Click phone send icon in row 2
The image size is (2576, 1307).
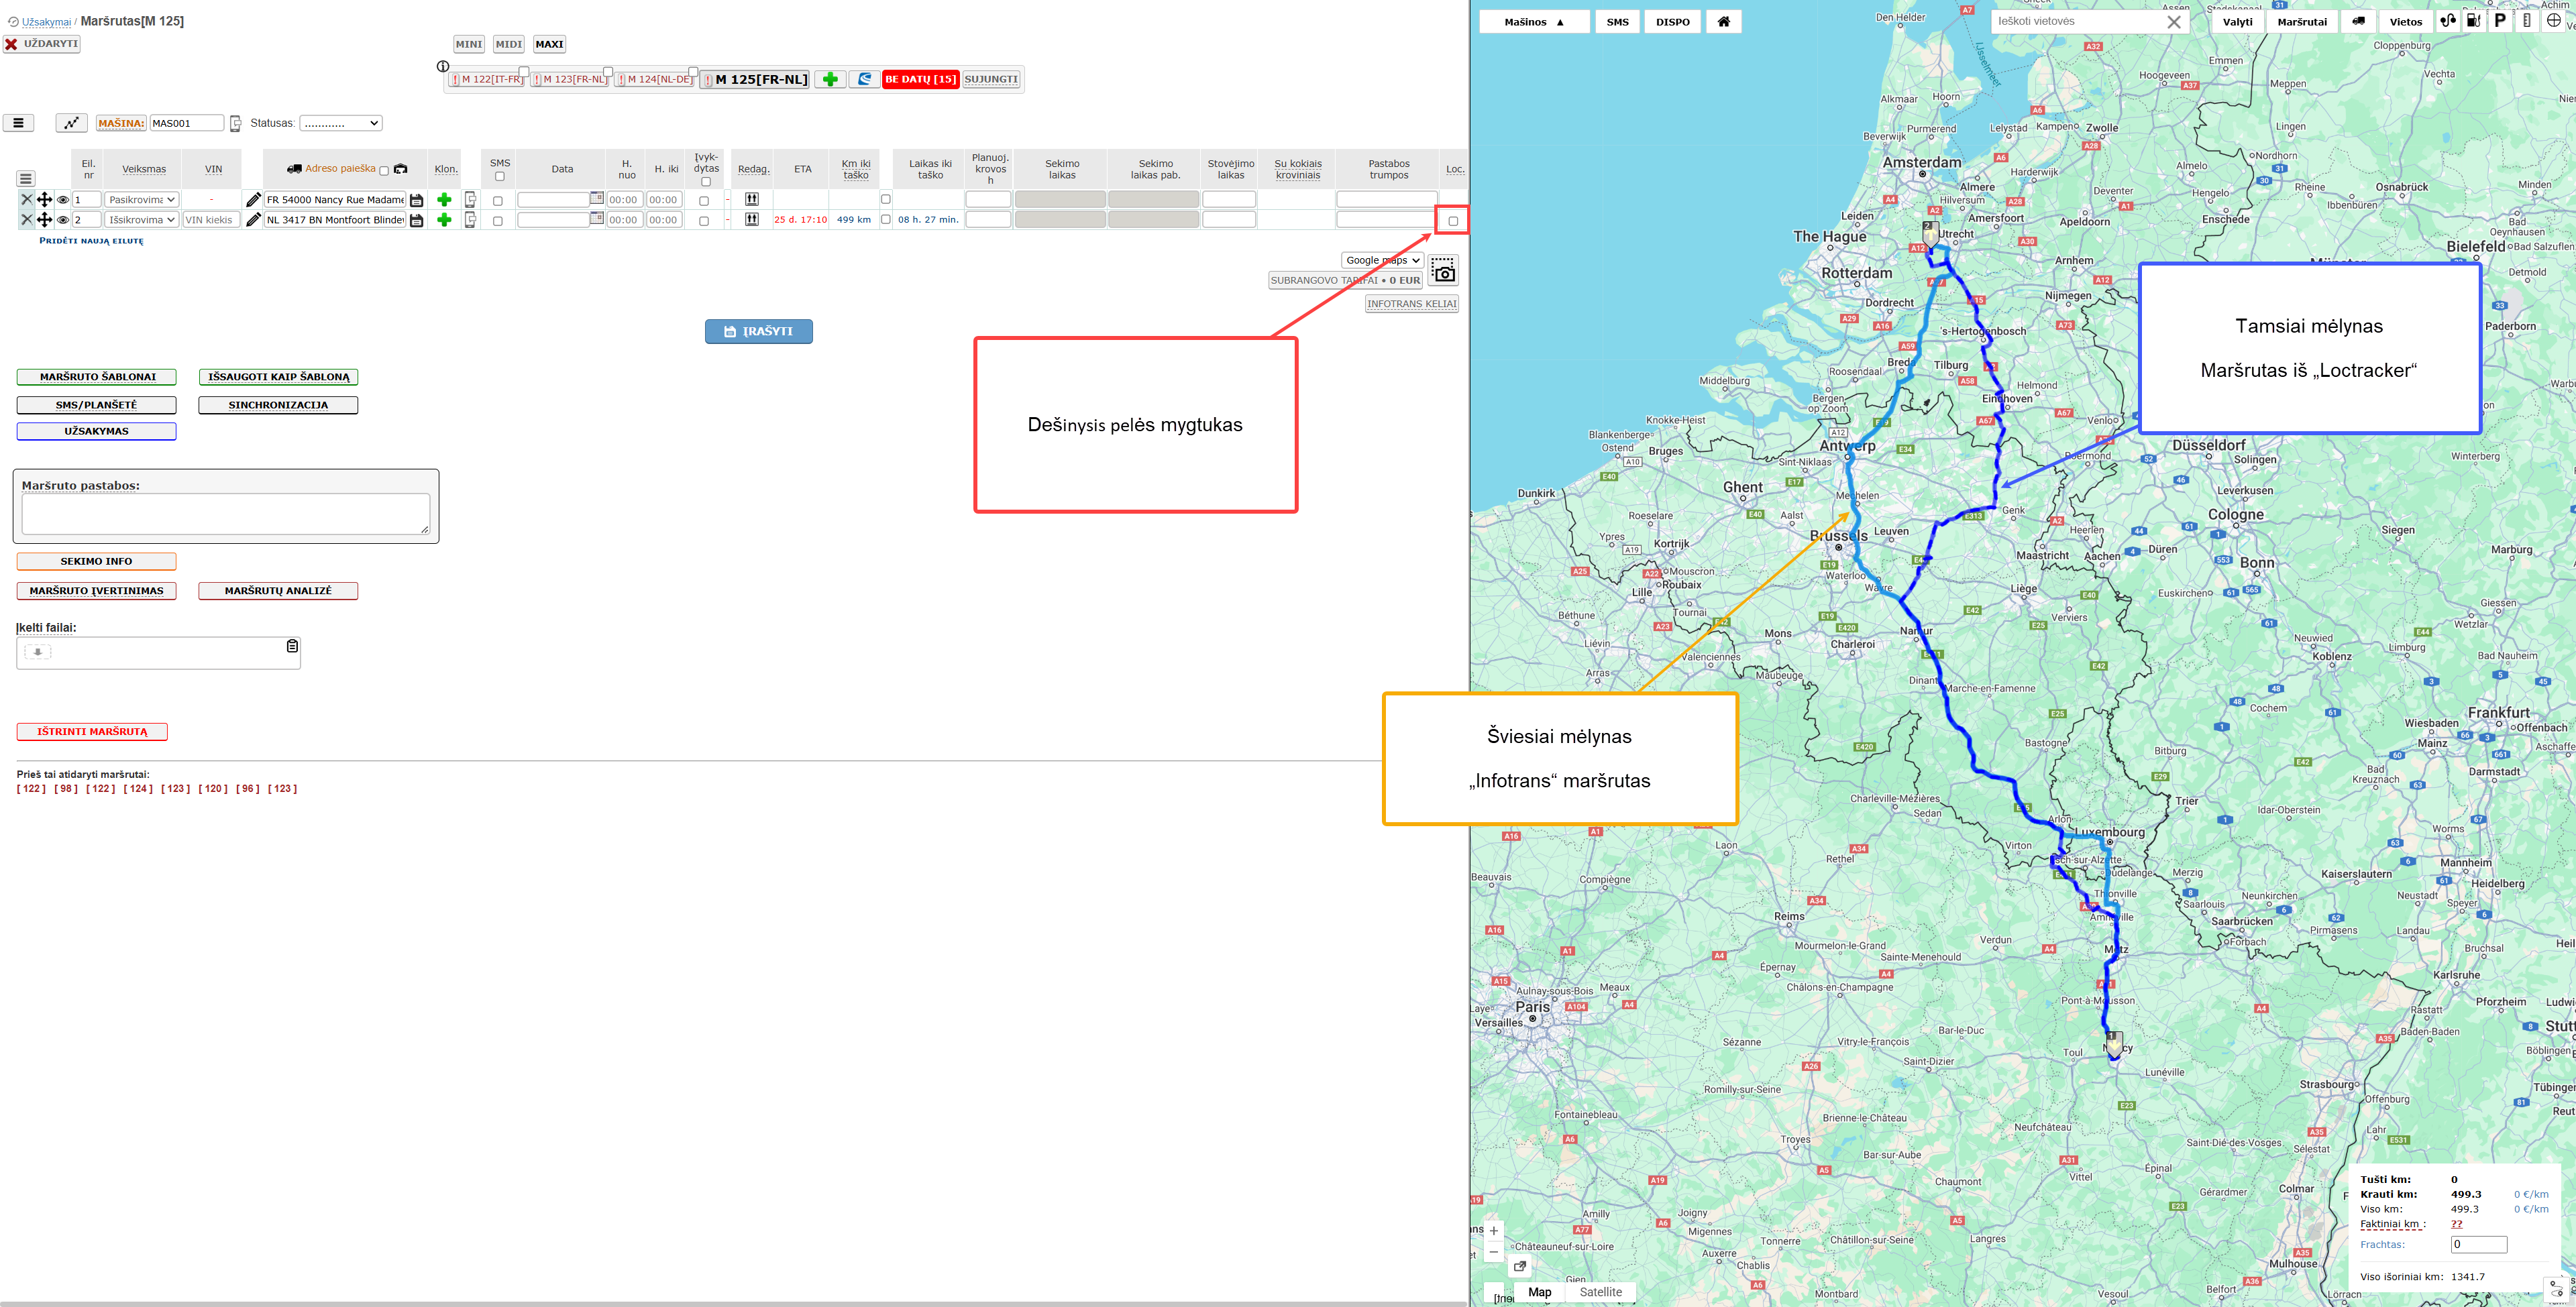(x=470, y=220)
